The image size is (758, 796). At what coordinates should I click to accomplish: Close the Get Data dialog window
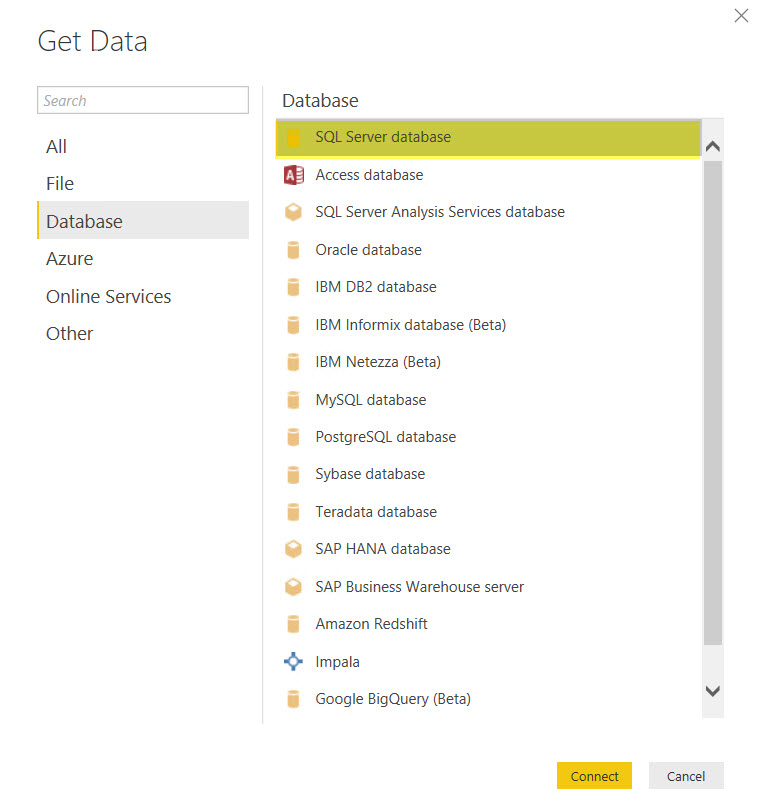[741, 16]
